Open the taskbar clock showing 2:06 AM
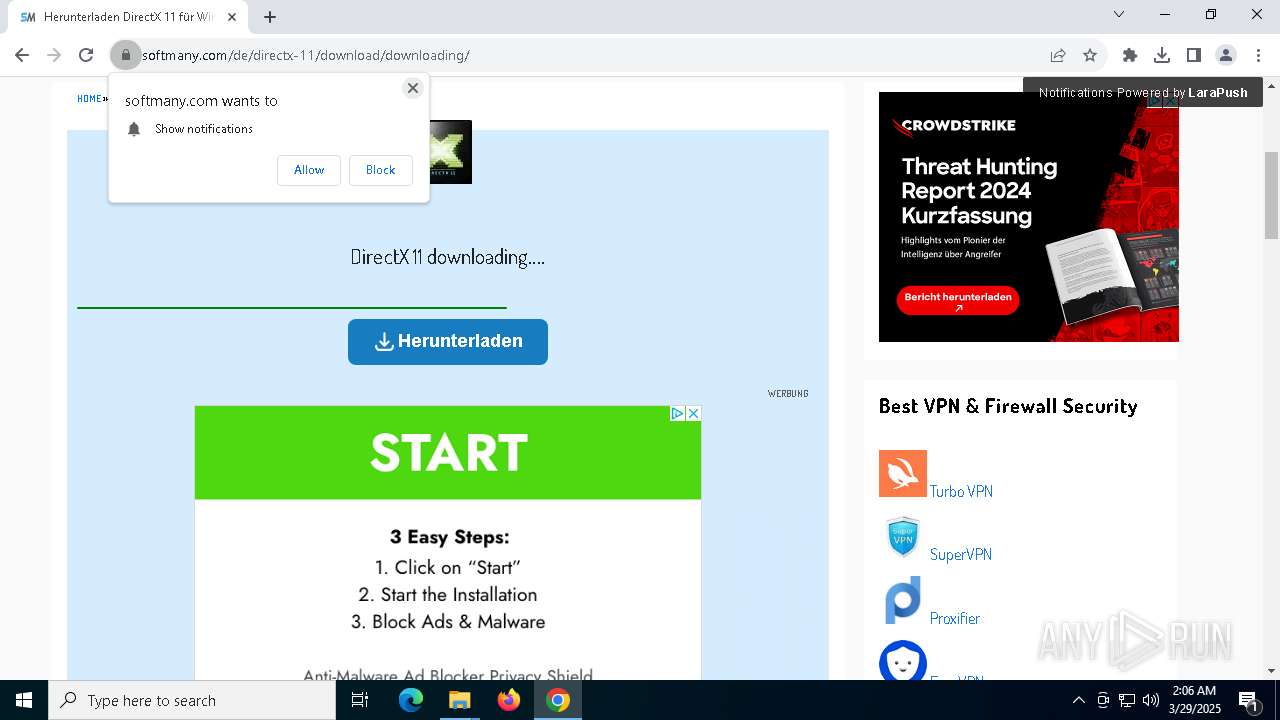 click(x=1193, y=700)
